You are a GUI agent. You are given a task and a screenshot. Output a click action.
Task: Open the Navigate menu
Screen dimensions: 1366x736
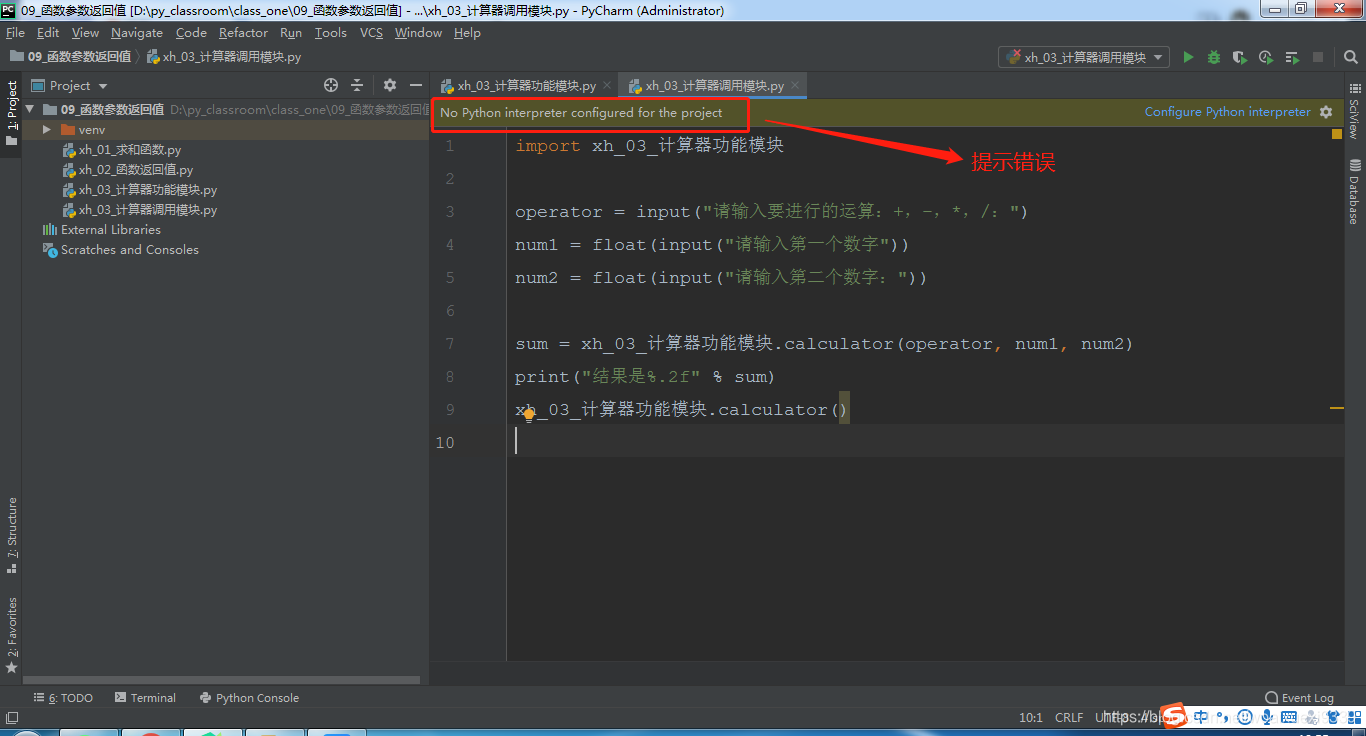pyautogui.click(x=136, y=32)
